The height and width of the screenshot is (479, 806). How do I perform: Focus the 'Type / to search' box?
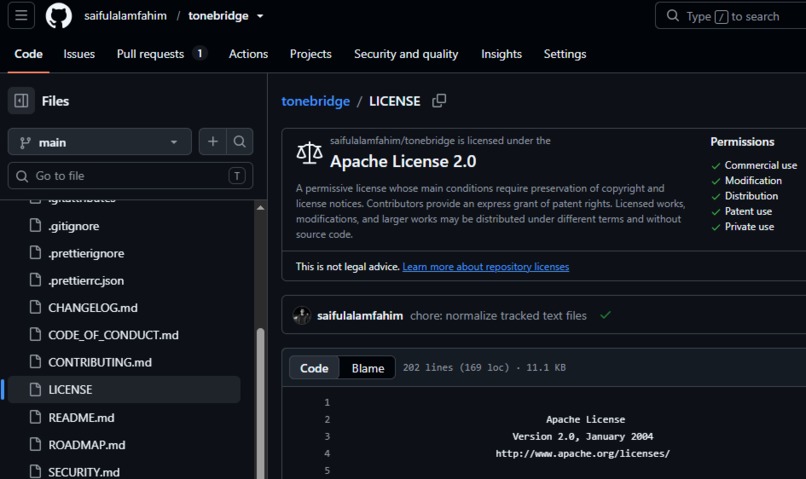pos(730,16)
